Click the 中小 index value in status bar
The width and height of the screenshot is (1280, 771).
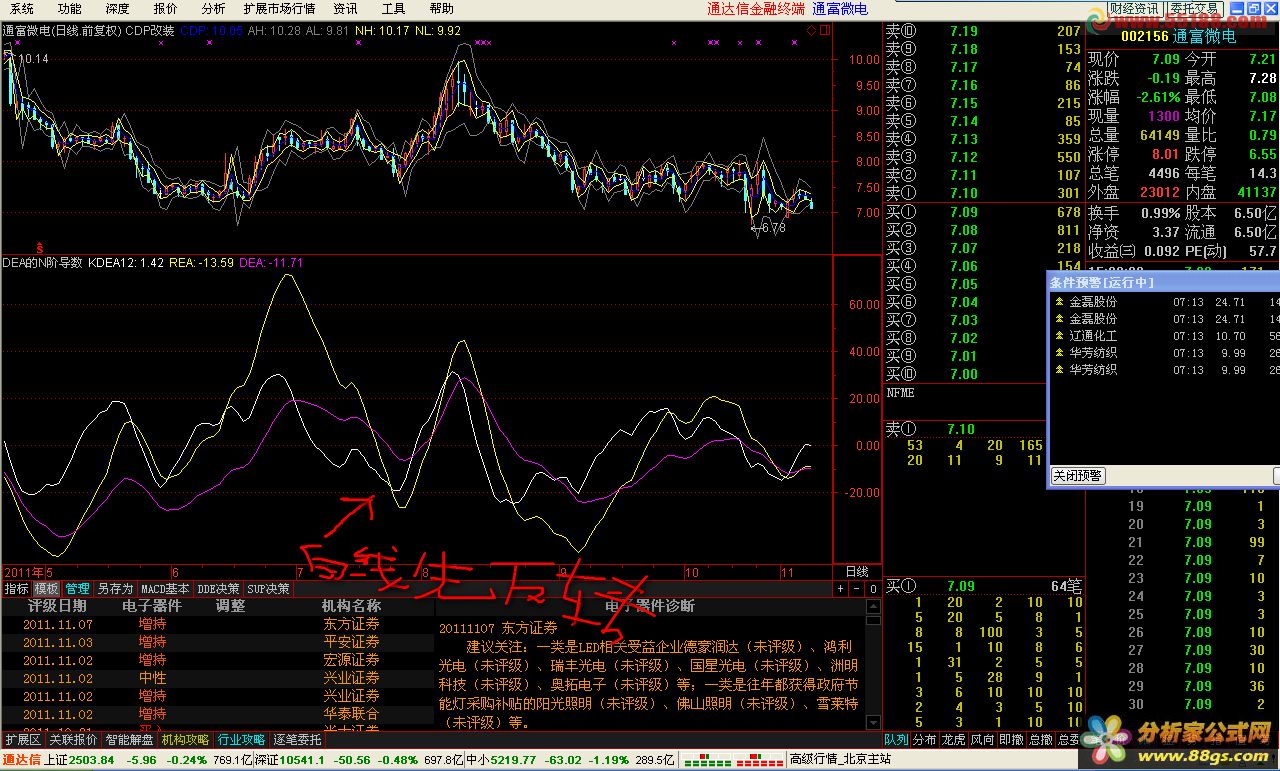(514, 760)
